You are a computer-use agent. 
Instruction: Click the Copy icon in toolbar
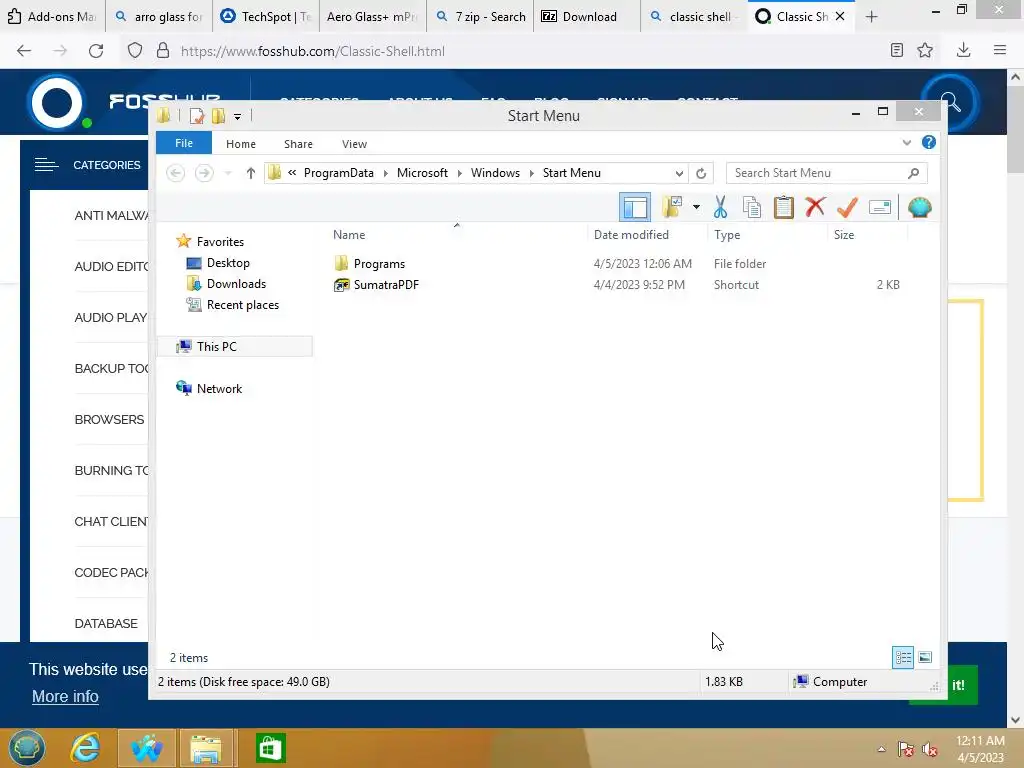[x=752, y=208]
